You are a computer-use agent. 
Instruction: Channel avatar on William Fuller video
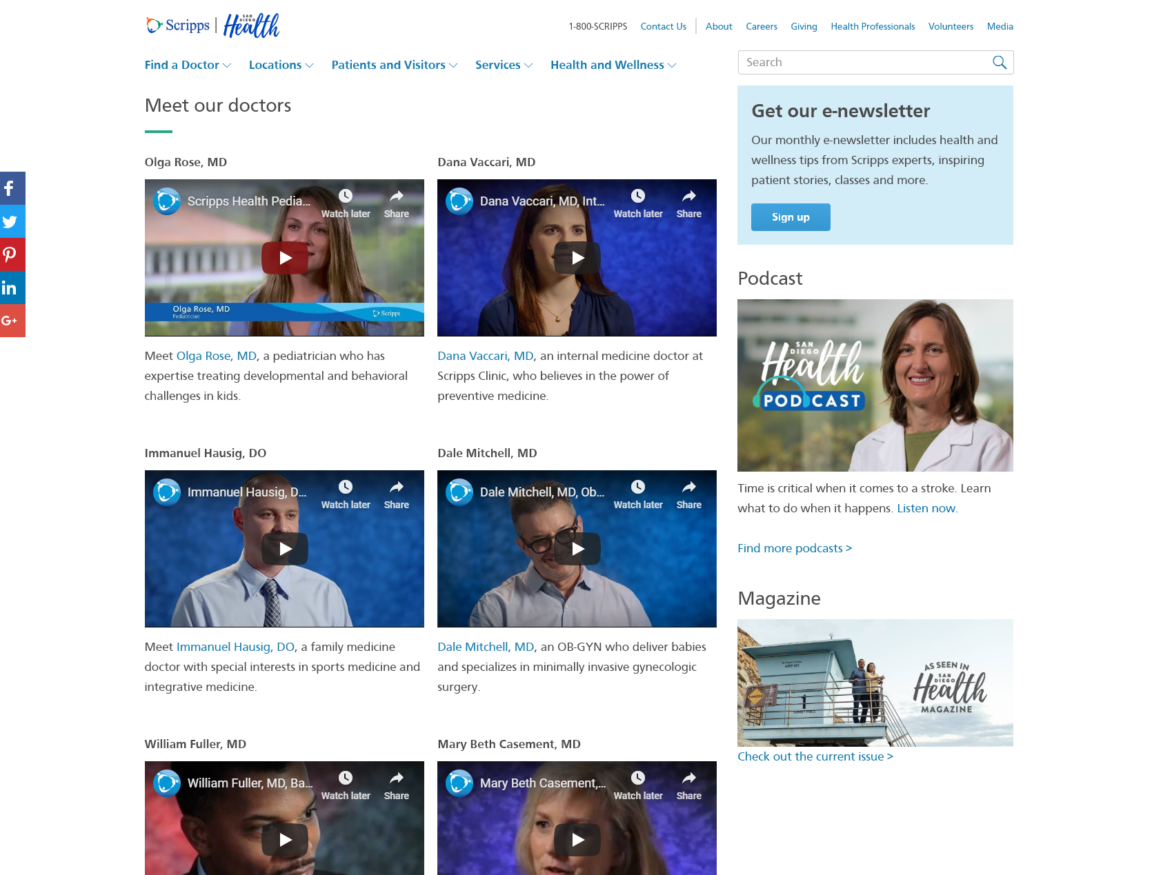pos(167,782)
